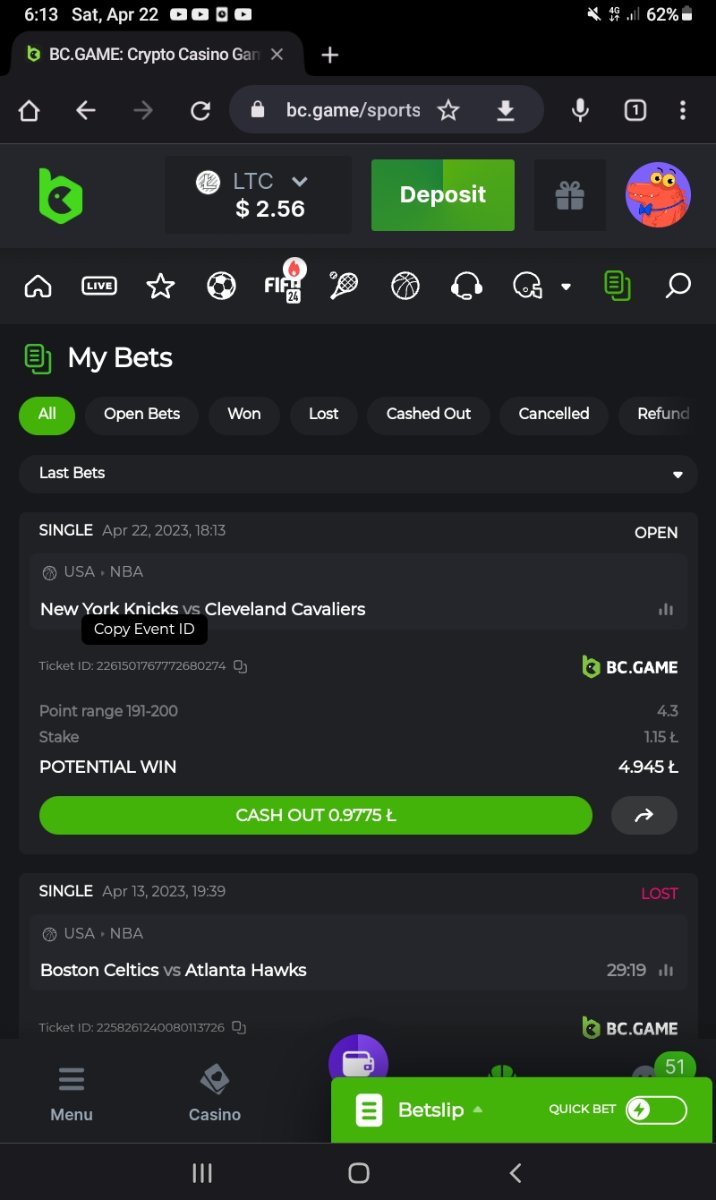
Task: Copy ticket ID for Knicks bet
Action: (240, 666)
